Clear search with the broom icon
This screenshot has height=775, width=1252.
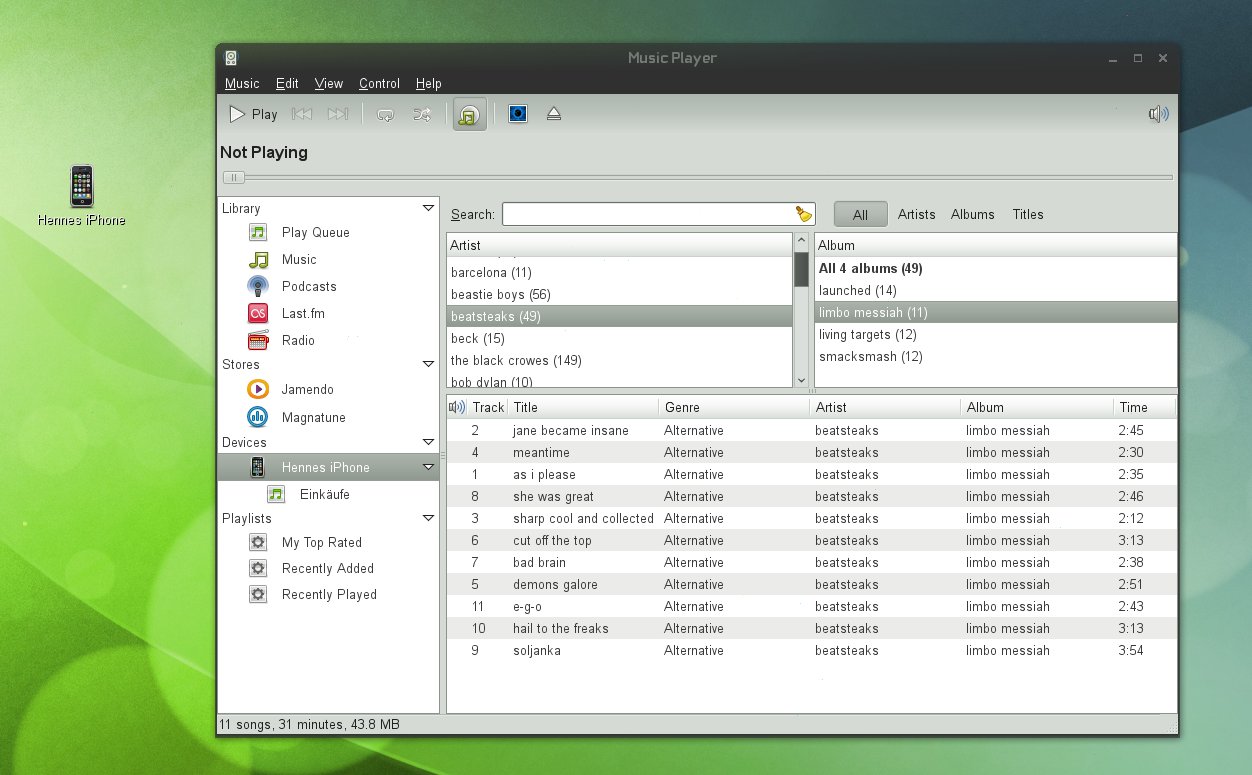804,214
